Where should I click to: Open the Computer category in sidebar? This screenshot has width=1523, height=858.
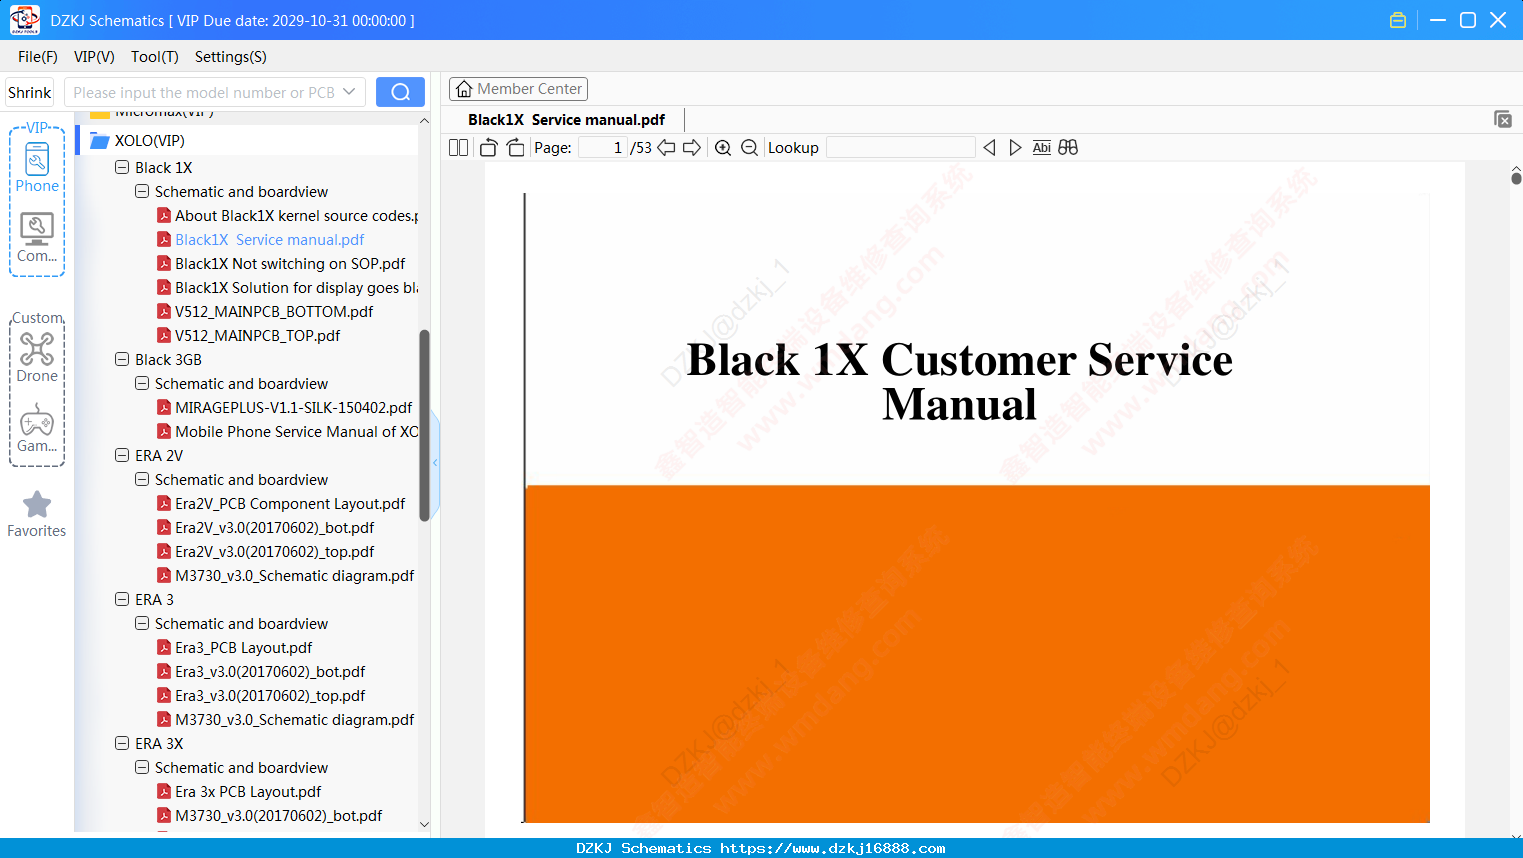point(37,238)
